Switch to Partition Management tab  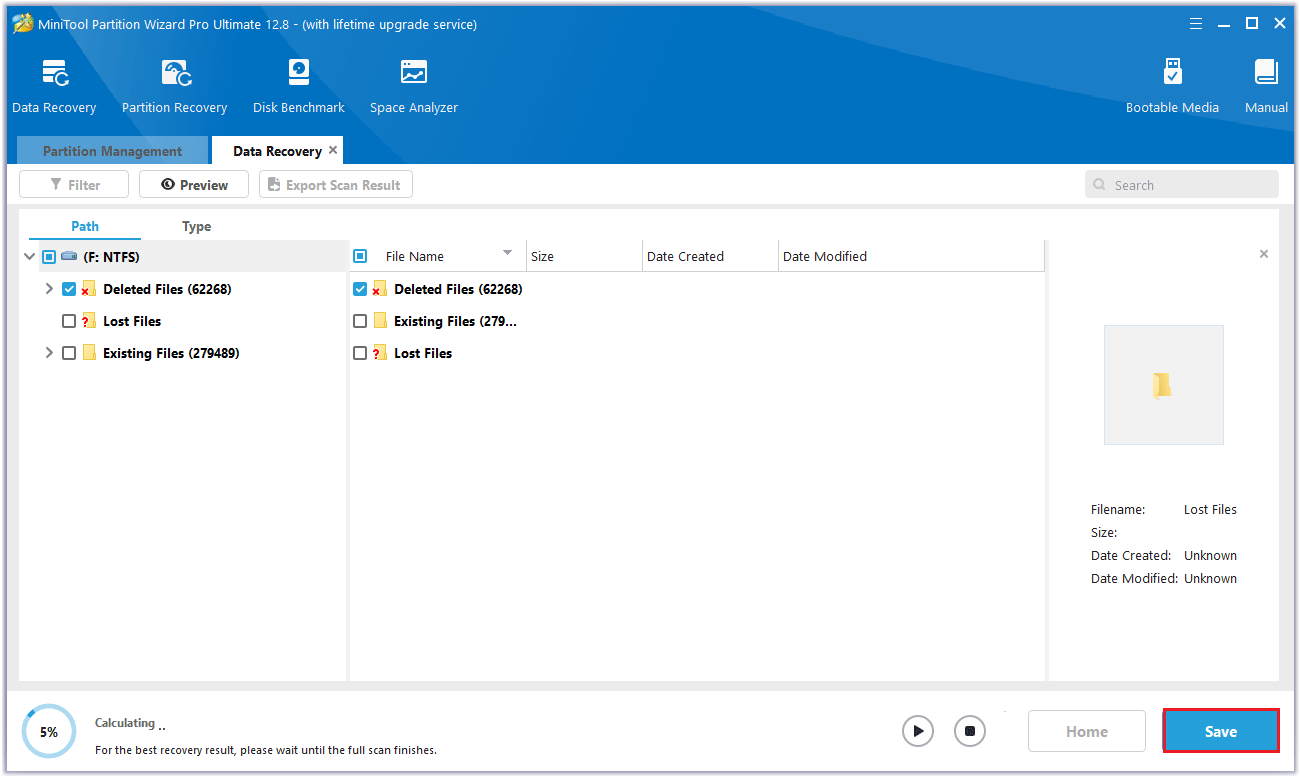coord(112,151)
